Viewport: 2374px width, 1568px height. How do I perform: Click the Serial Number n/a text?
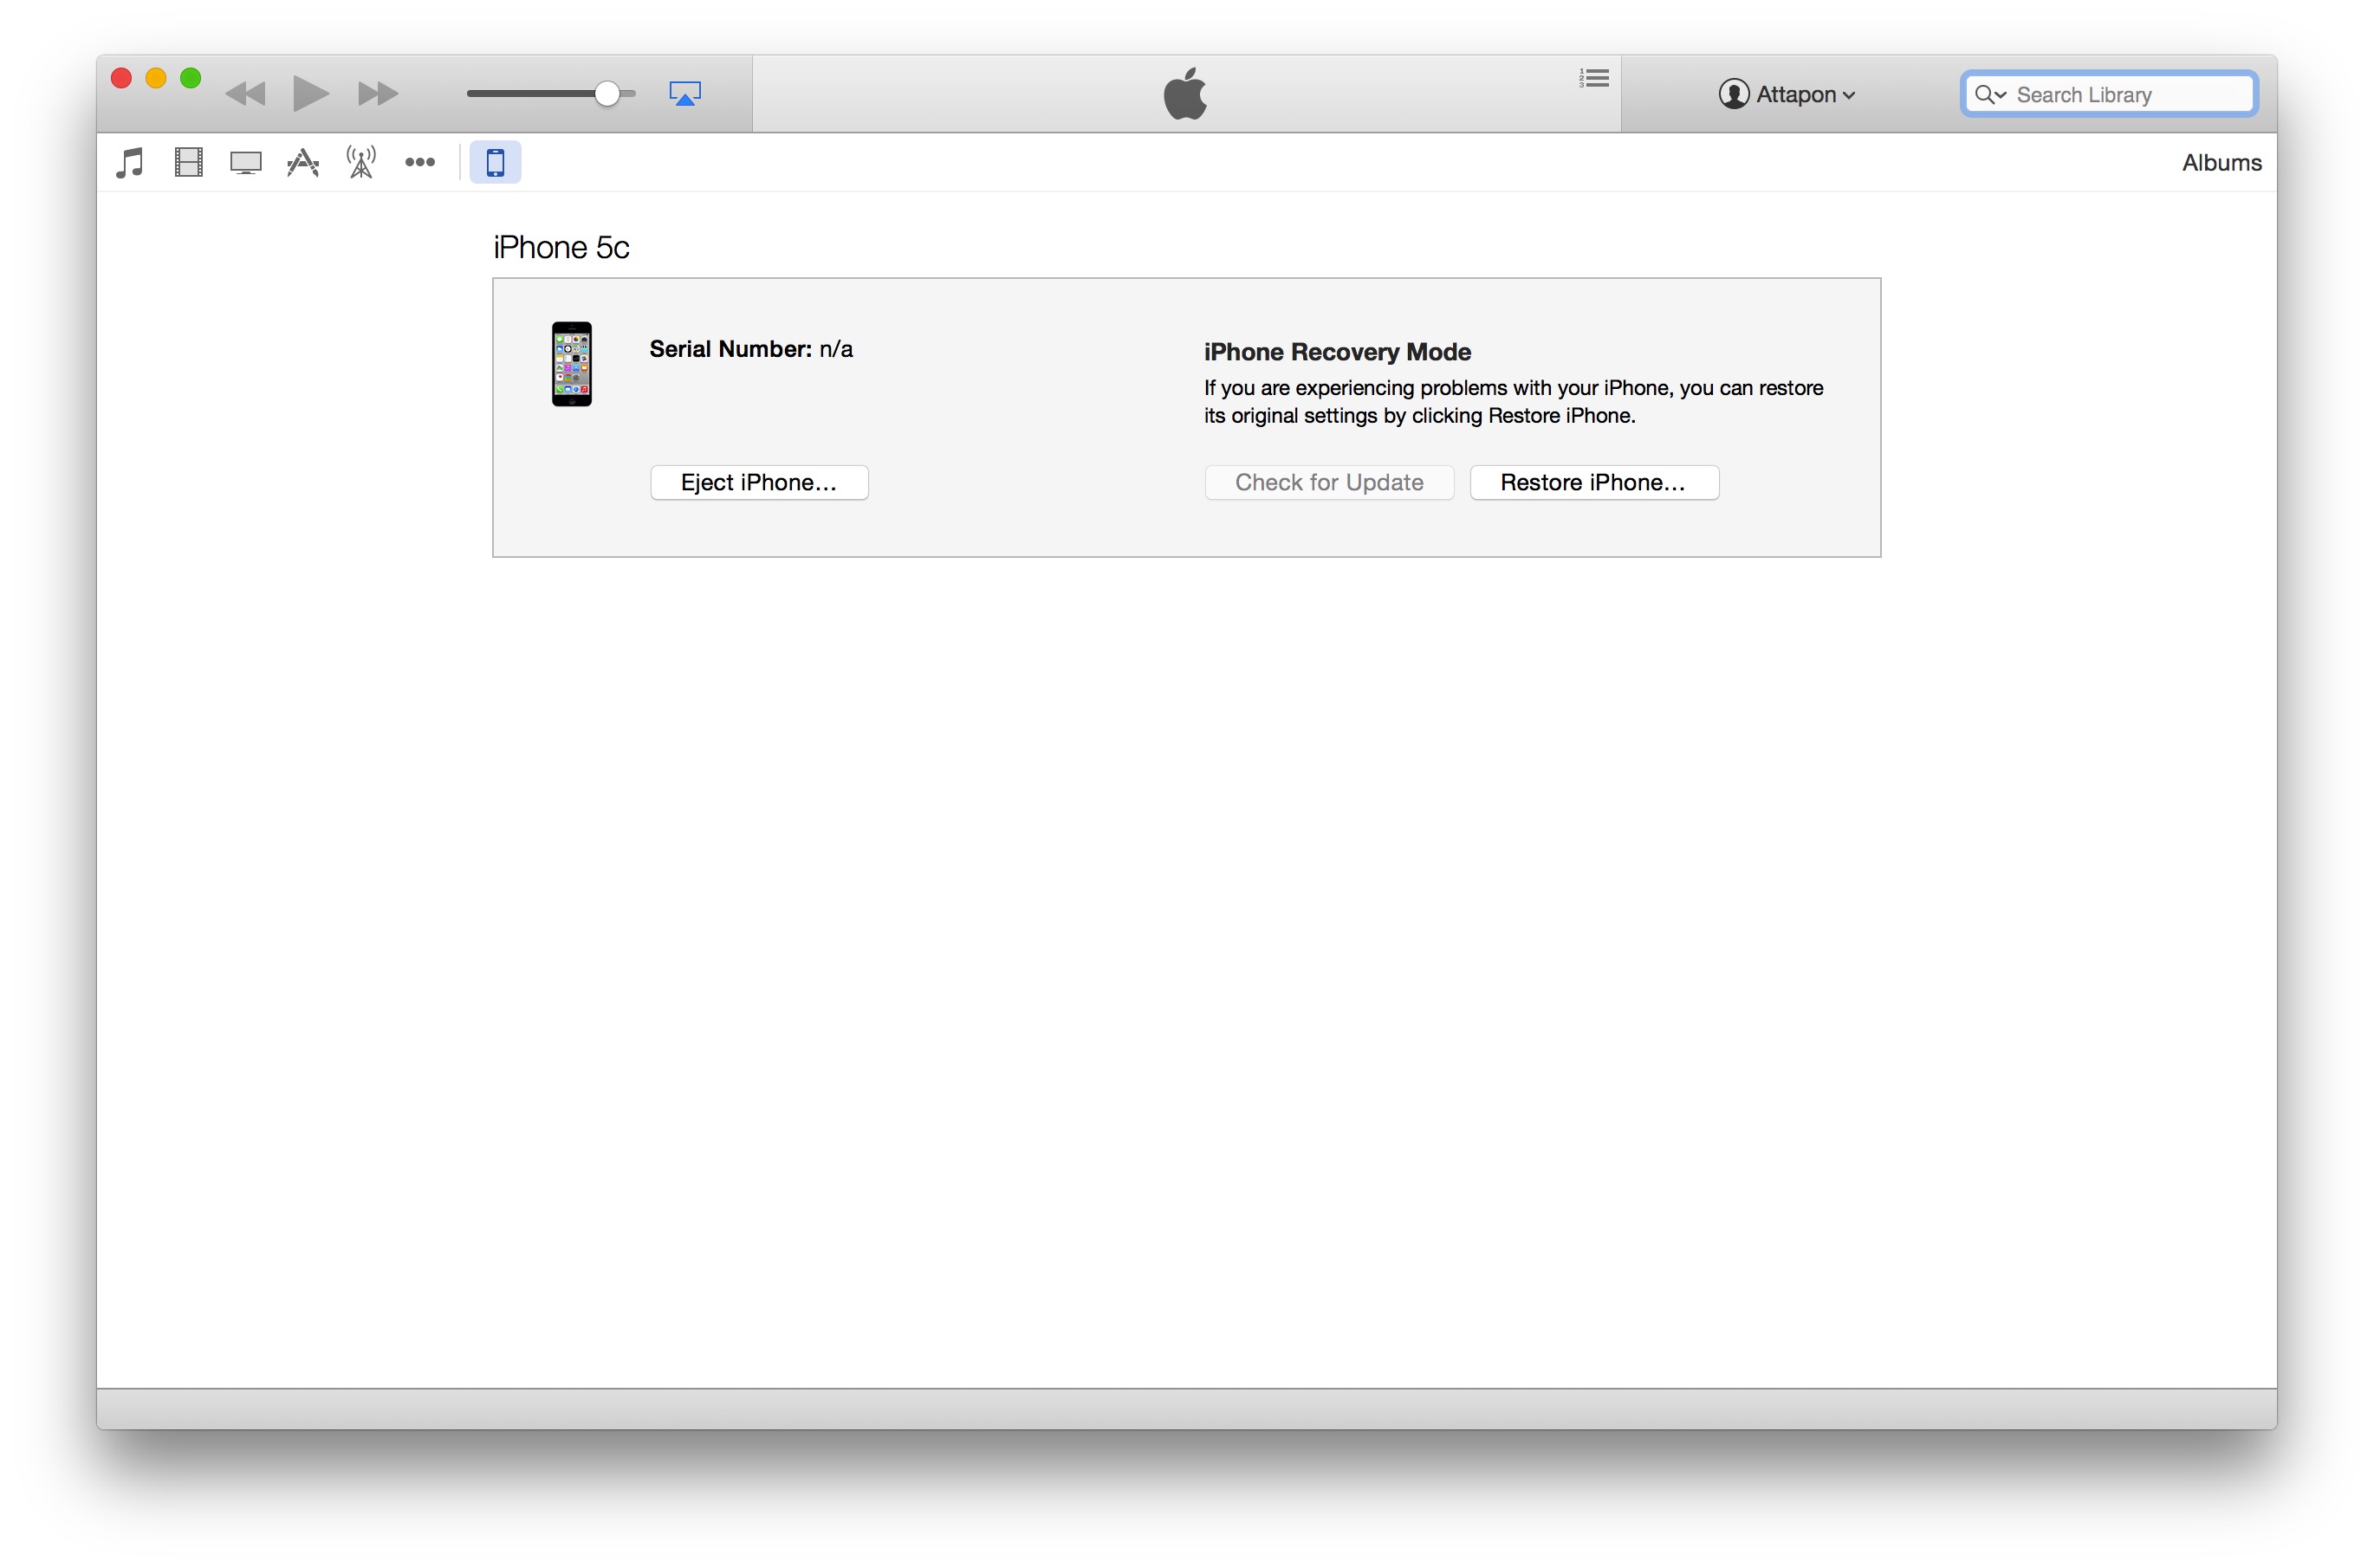pos(751,349)
